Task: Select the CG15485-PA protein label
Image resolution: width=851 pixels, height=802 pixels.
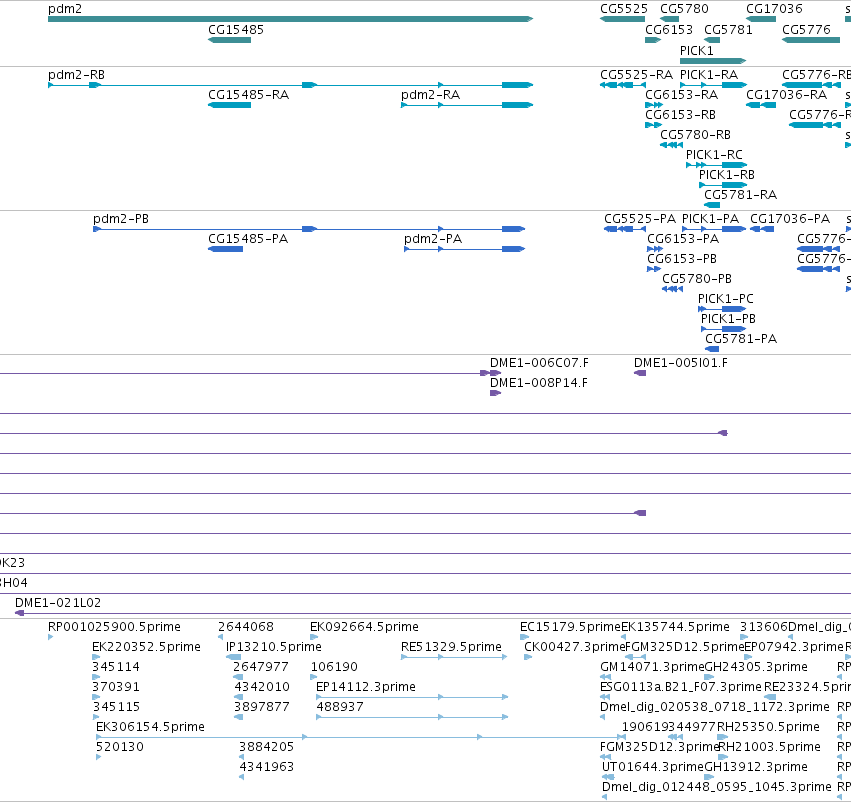Action: coord(248,239)
